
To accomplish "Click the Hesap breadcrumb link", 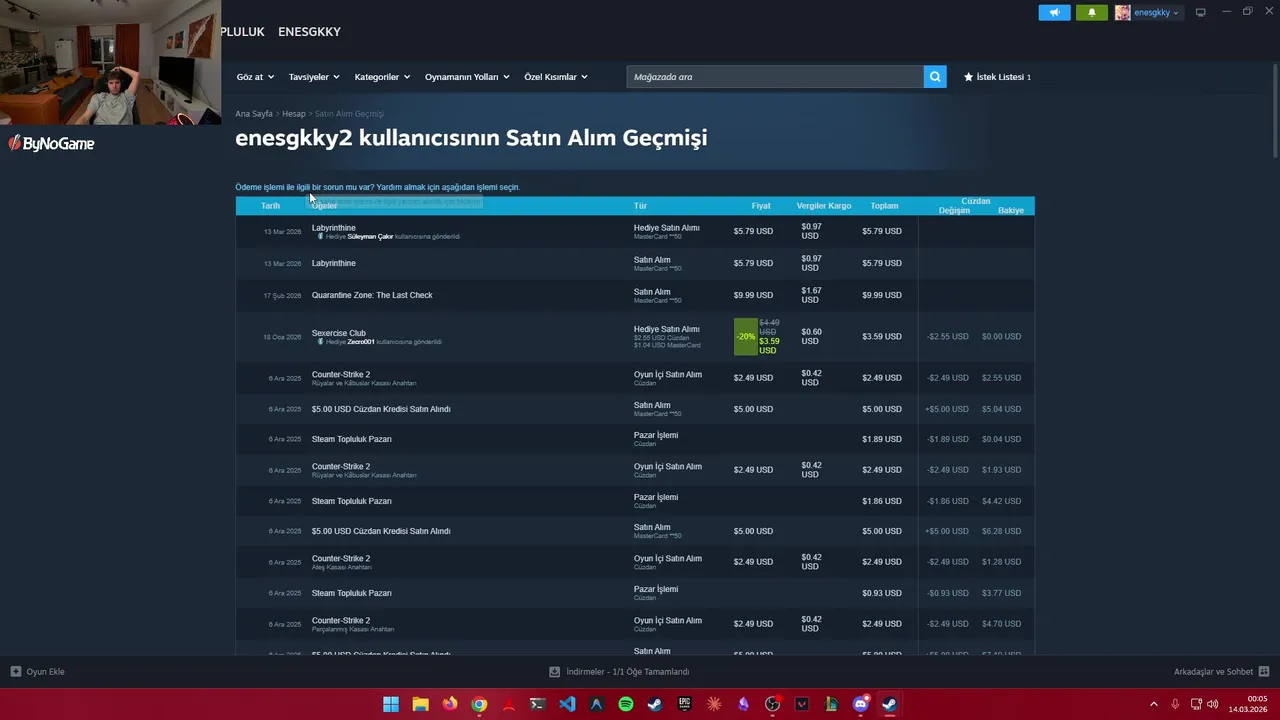I will pos(293,114).
